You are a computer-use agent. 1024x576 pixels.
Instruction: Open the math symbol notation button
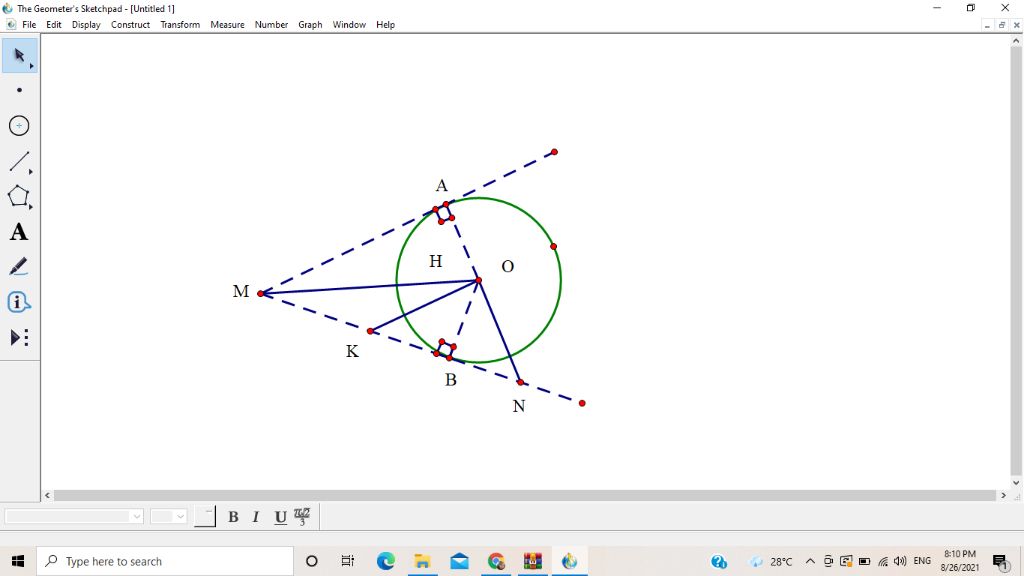302,517
